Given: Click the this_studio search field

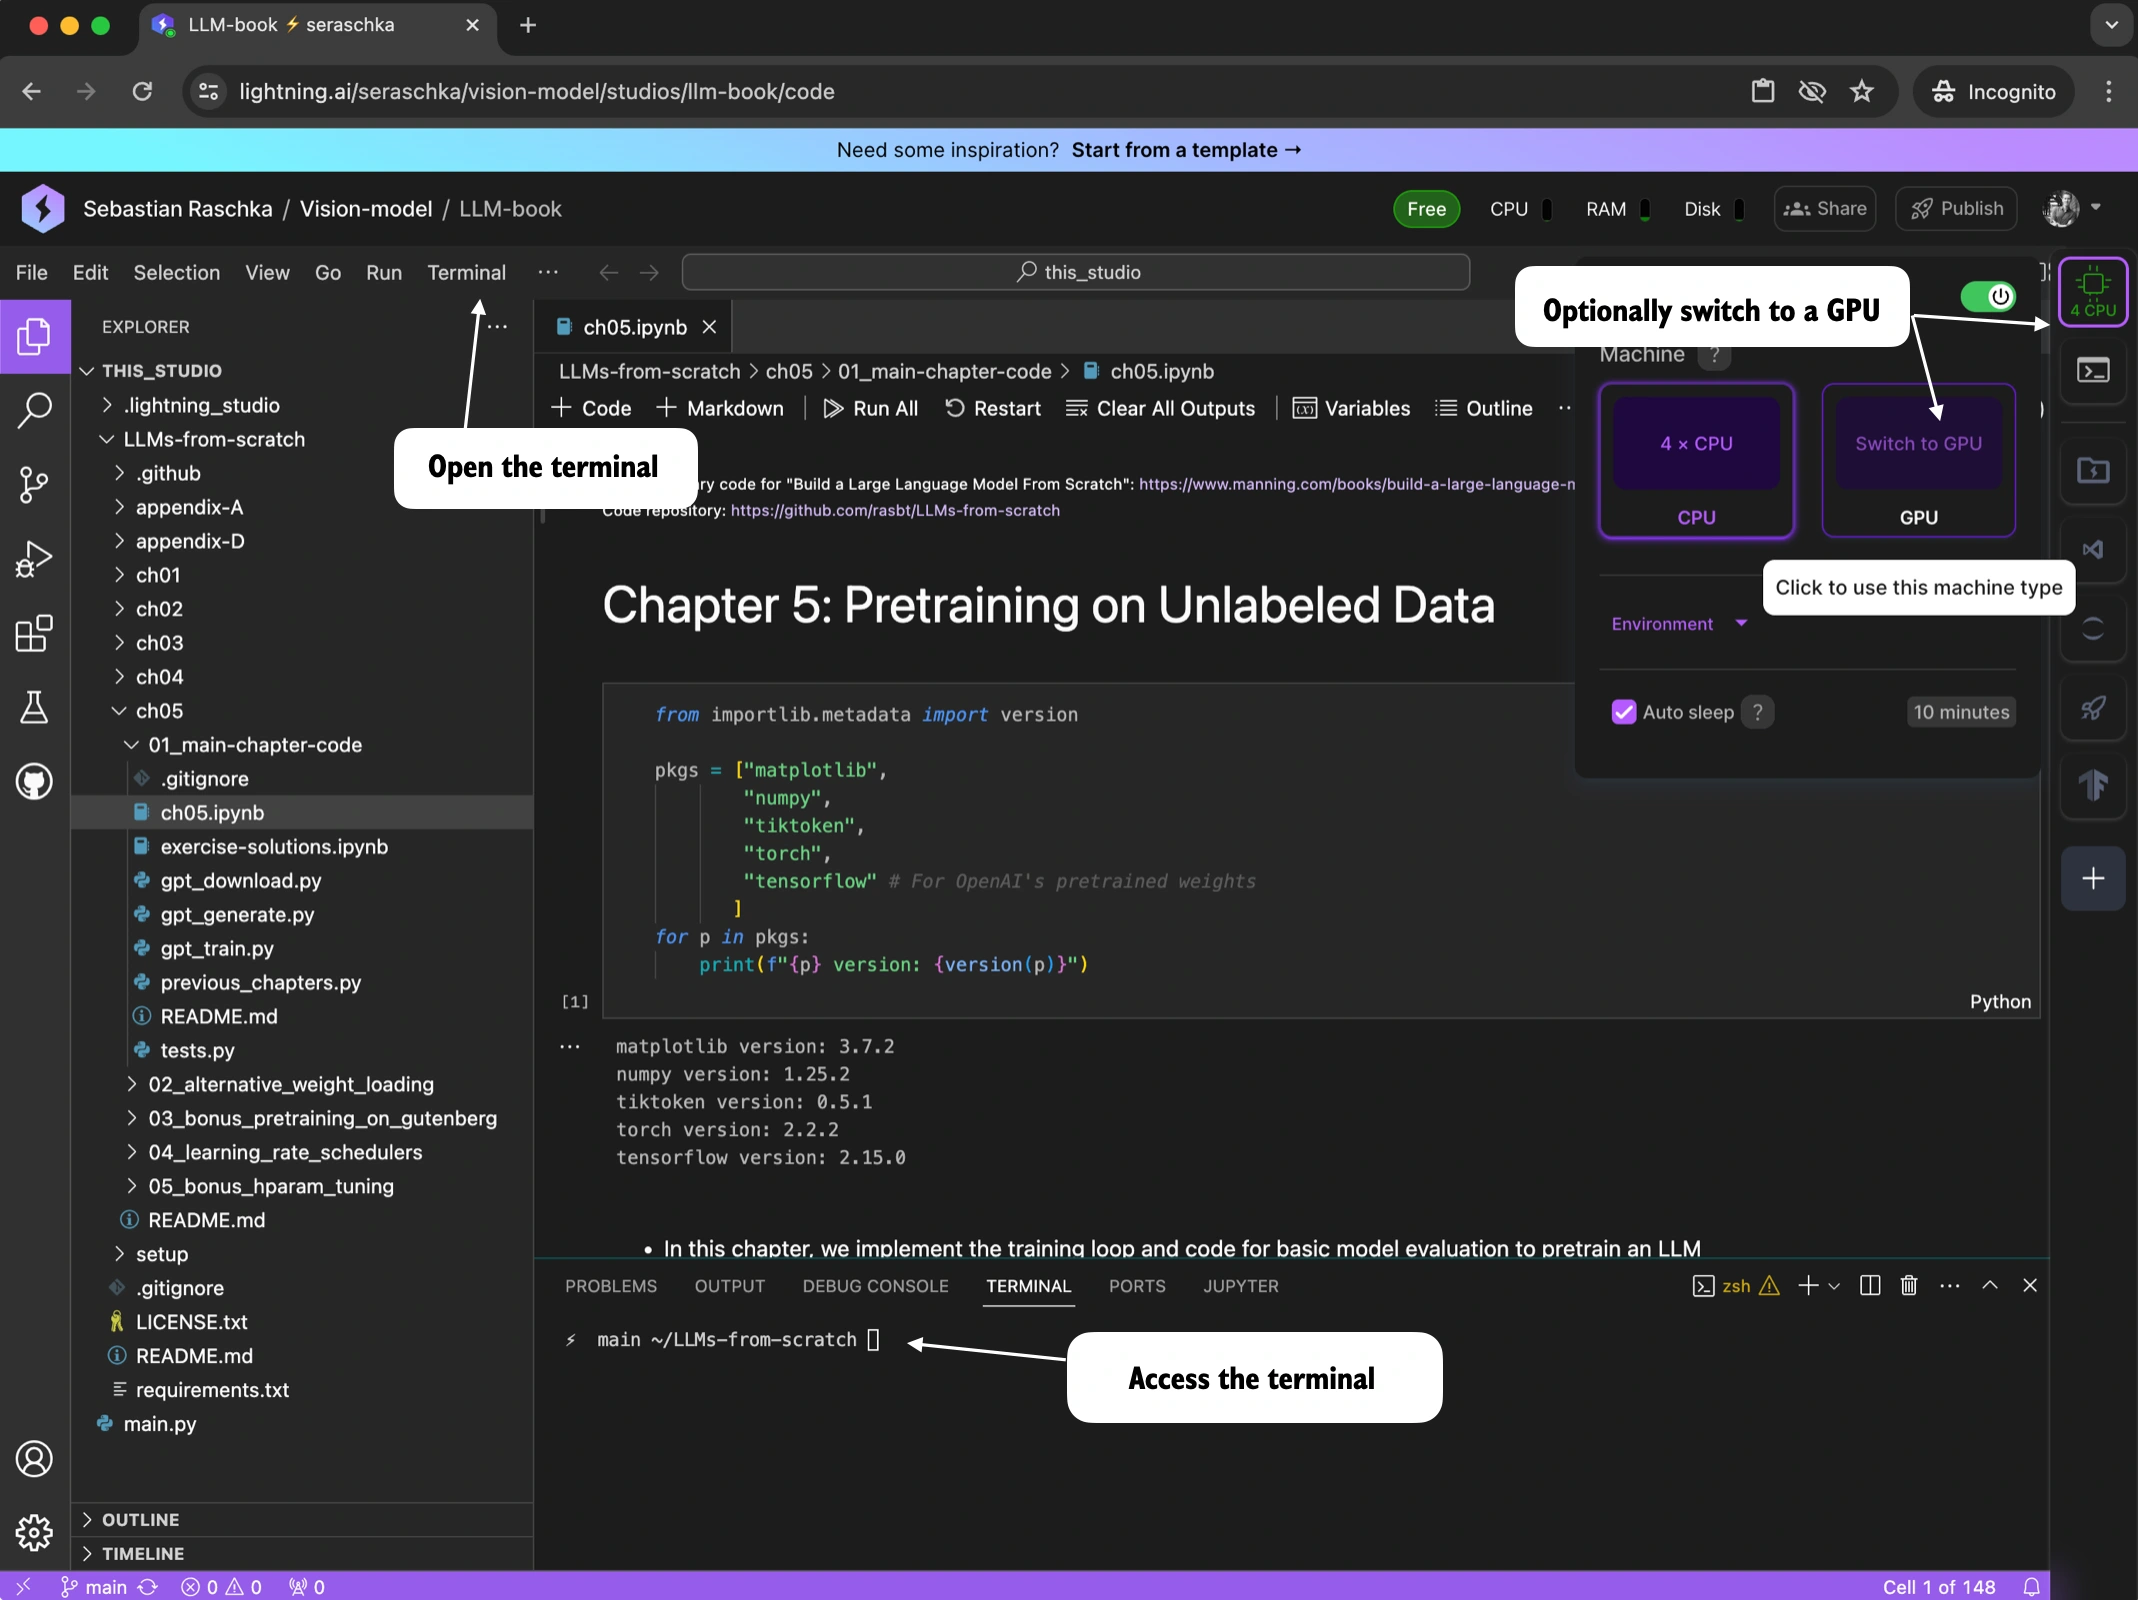Looking at the screenshot, I should 1076,272.
